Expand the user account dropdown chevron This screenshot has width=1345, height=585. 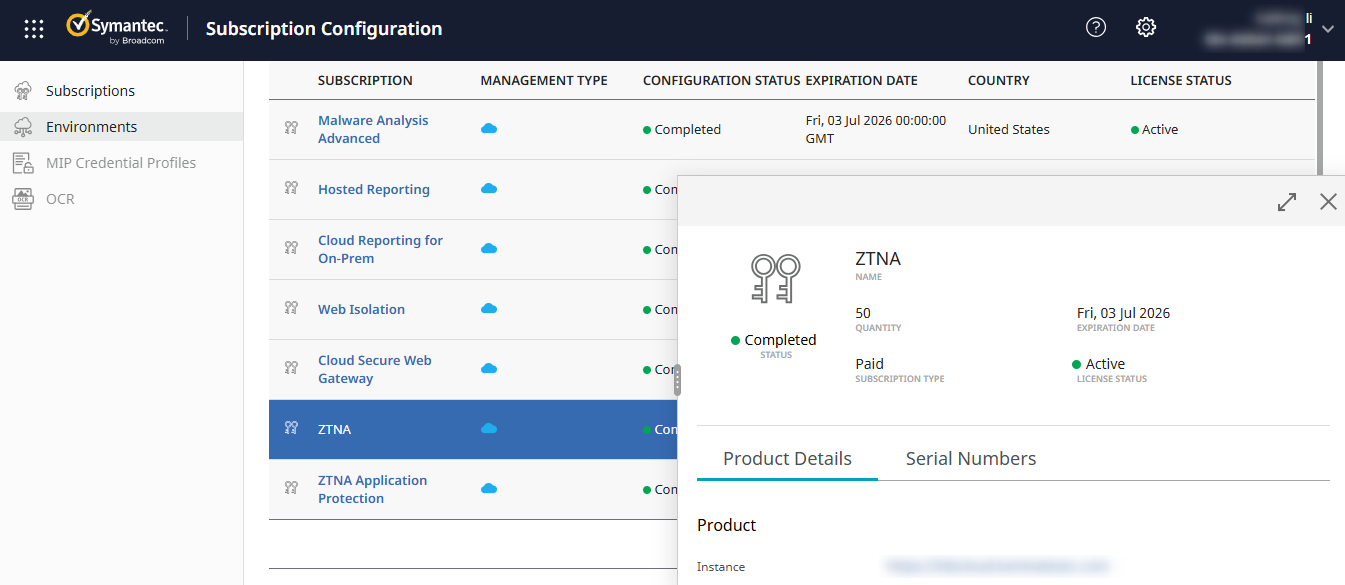pos(1328,29)
